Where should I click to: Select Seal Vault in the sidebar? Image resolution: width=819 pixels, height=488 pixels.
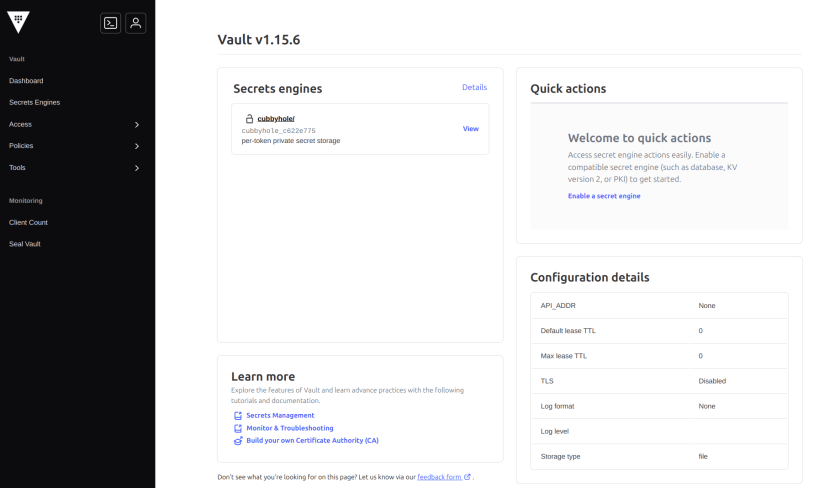[x=25, y=244]
